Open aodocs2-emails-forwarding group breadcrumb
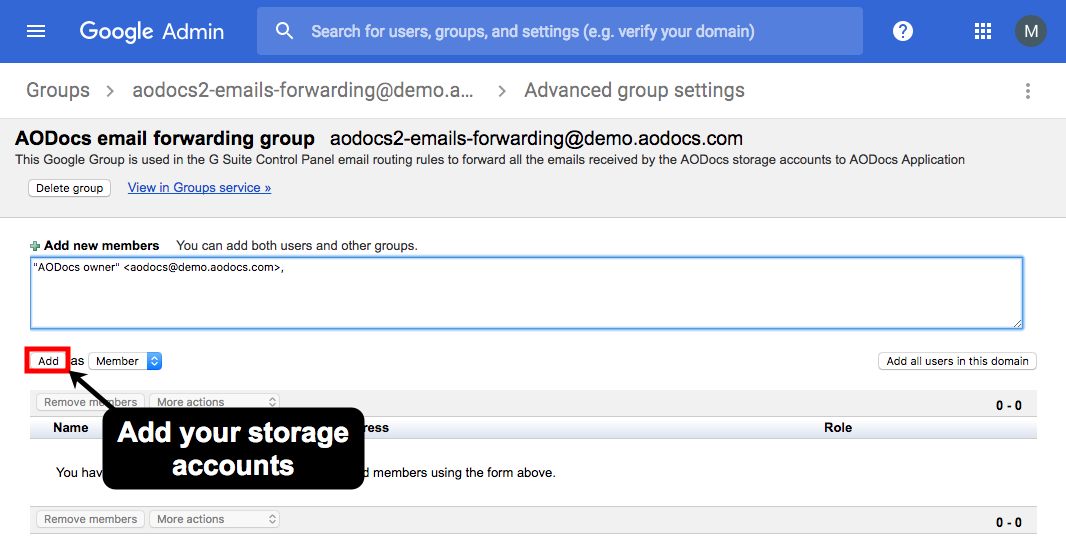 (x=303, y=90)
